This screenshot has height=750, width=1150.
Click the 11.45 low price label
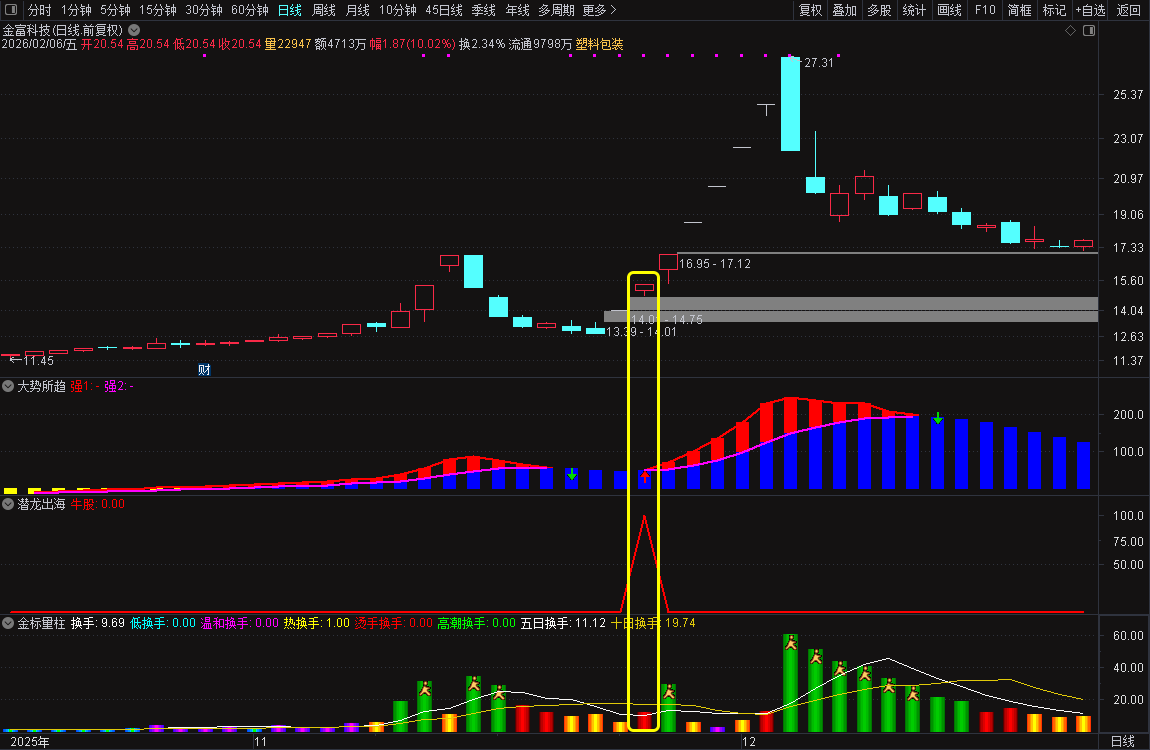click(38, 361)
